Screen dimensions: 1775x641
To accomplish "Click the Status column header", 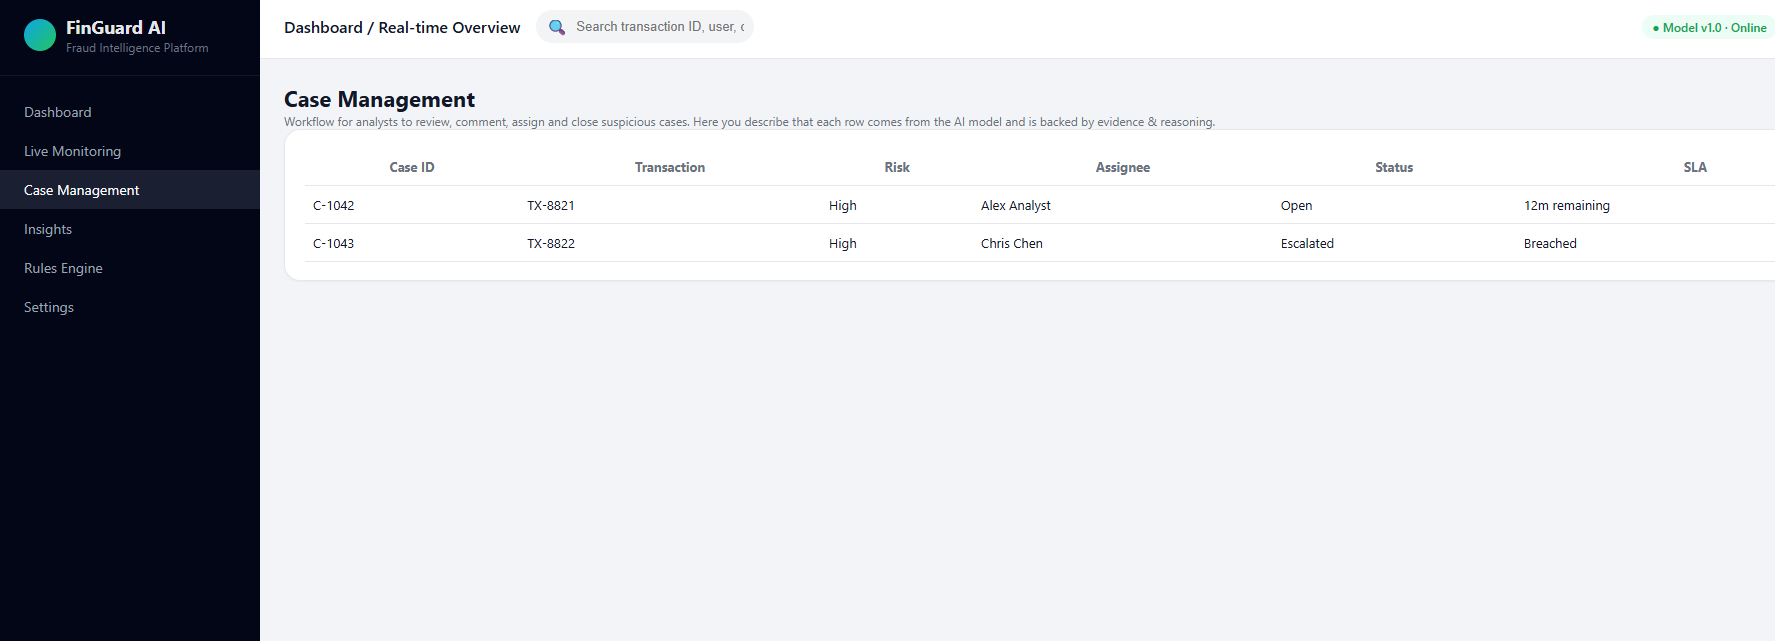I will pos(1394,167).
